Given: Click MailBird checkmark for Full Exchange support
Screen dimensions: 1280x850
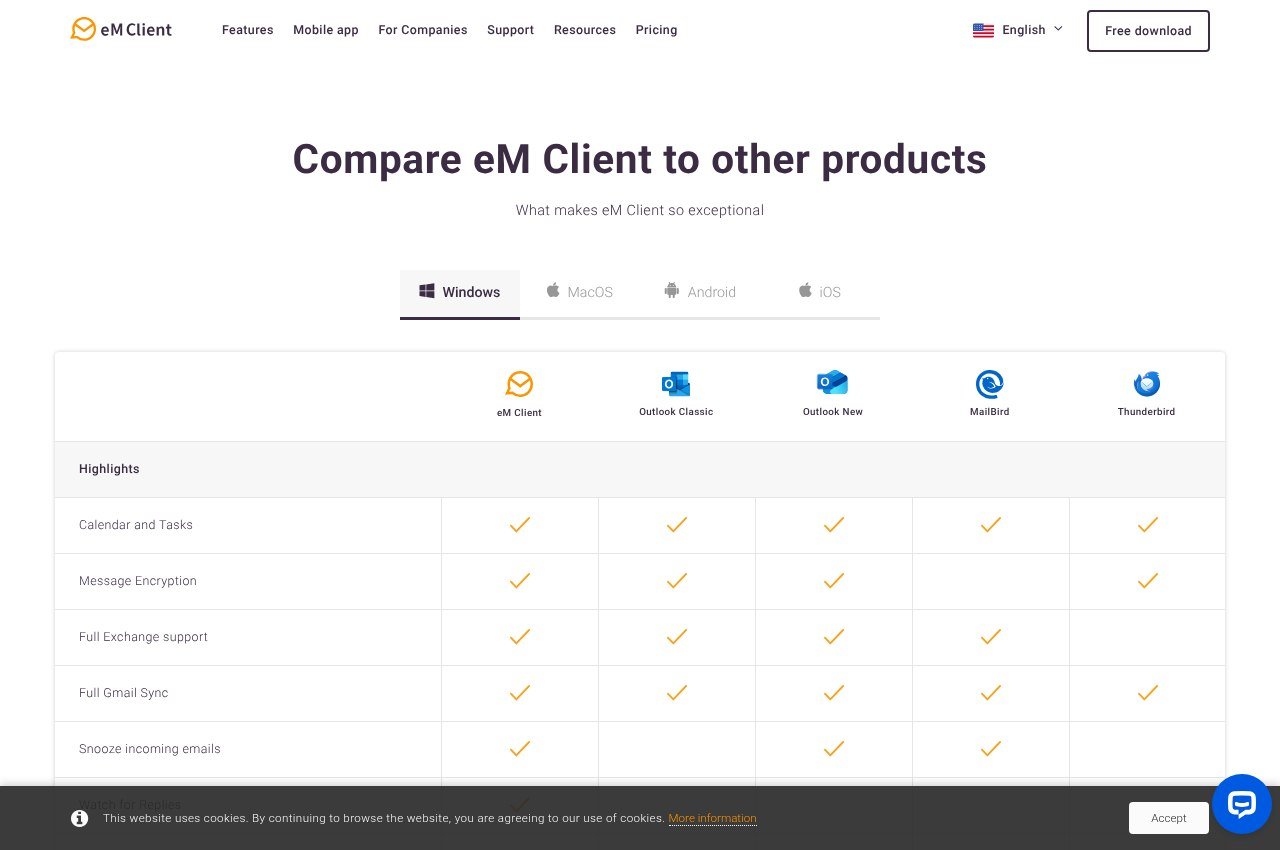Looking at the screenshot, I should pyautogui.click(x=990, y=636).
